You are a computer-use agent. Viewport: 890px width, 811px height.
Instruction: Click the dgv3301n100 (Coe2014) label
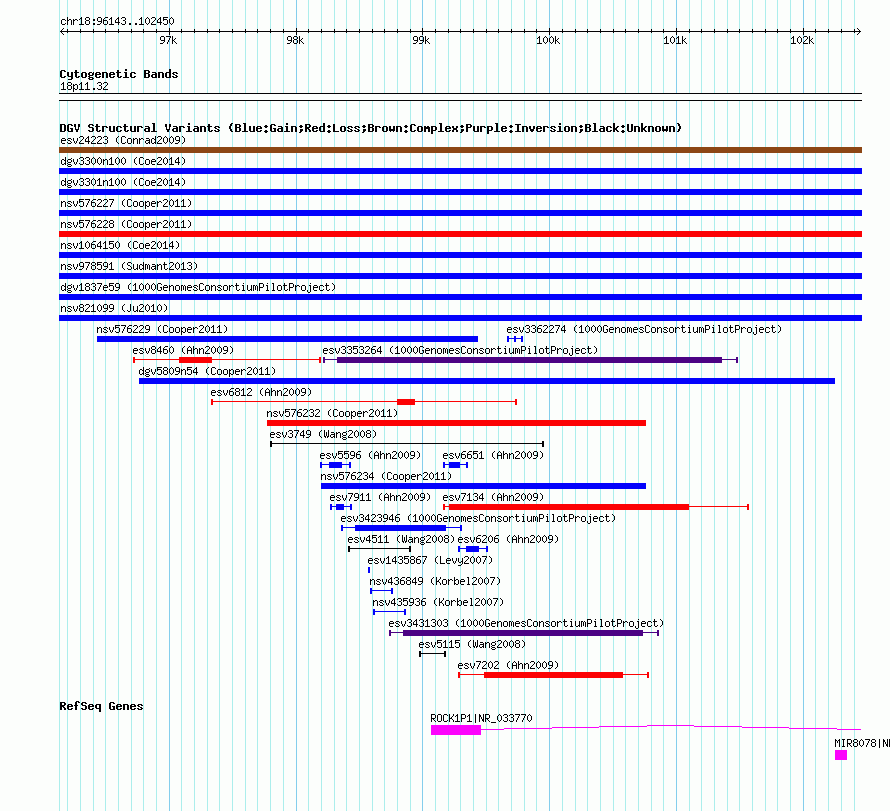123,182
